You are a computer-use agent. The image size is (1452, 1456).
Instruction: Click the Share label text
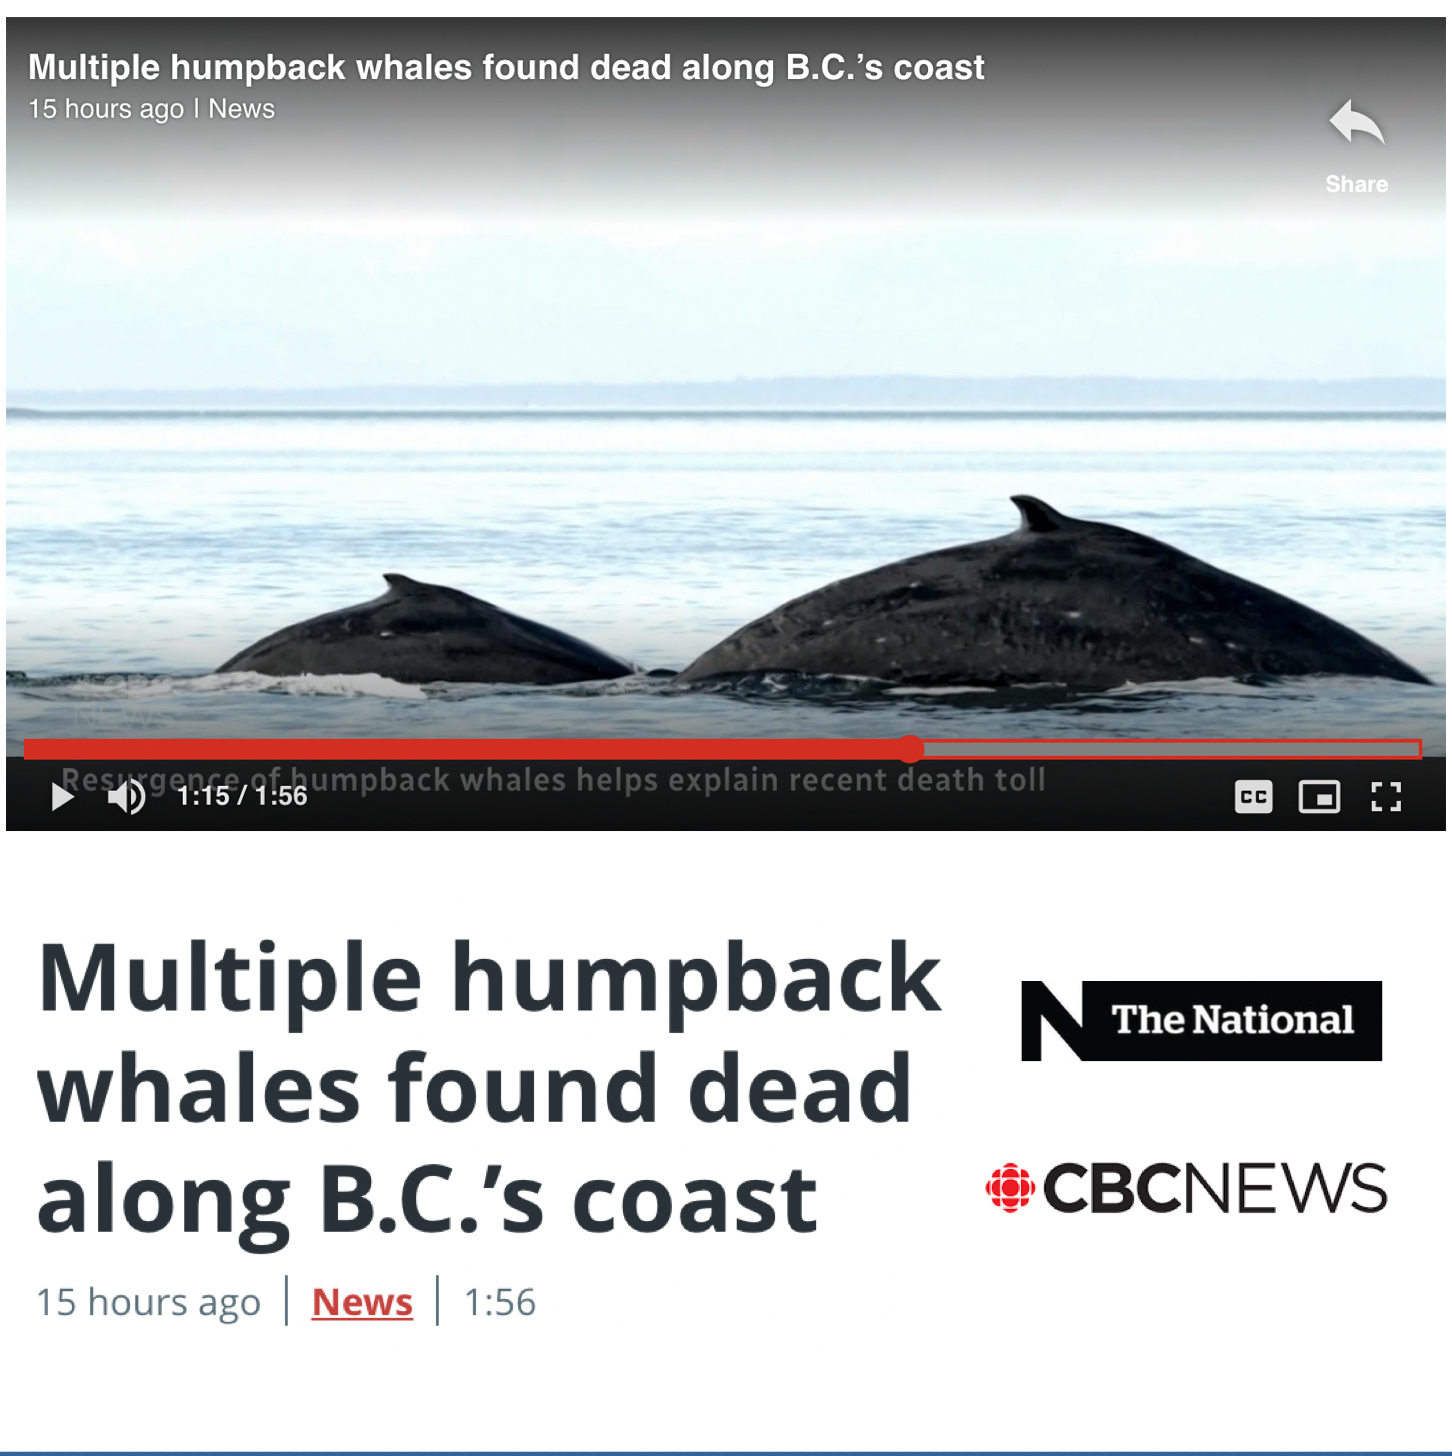[1356, 184]
